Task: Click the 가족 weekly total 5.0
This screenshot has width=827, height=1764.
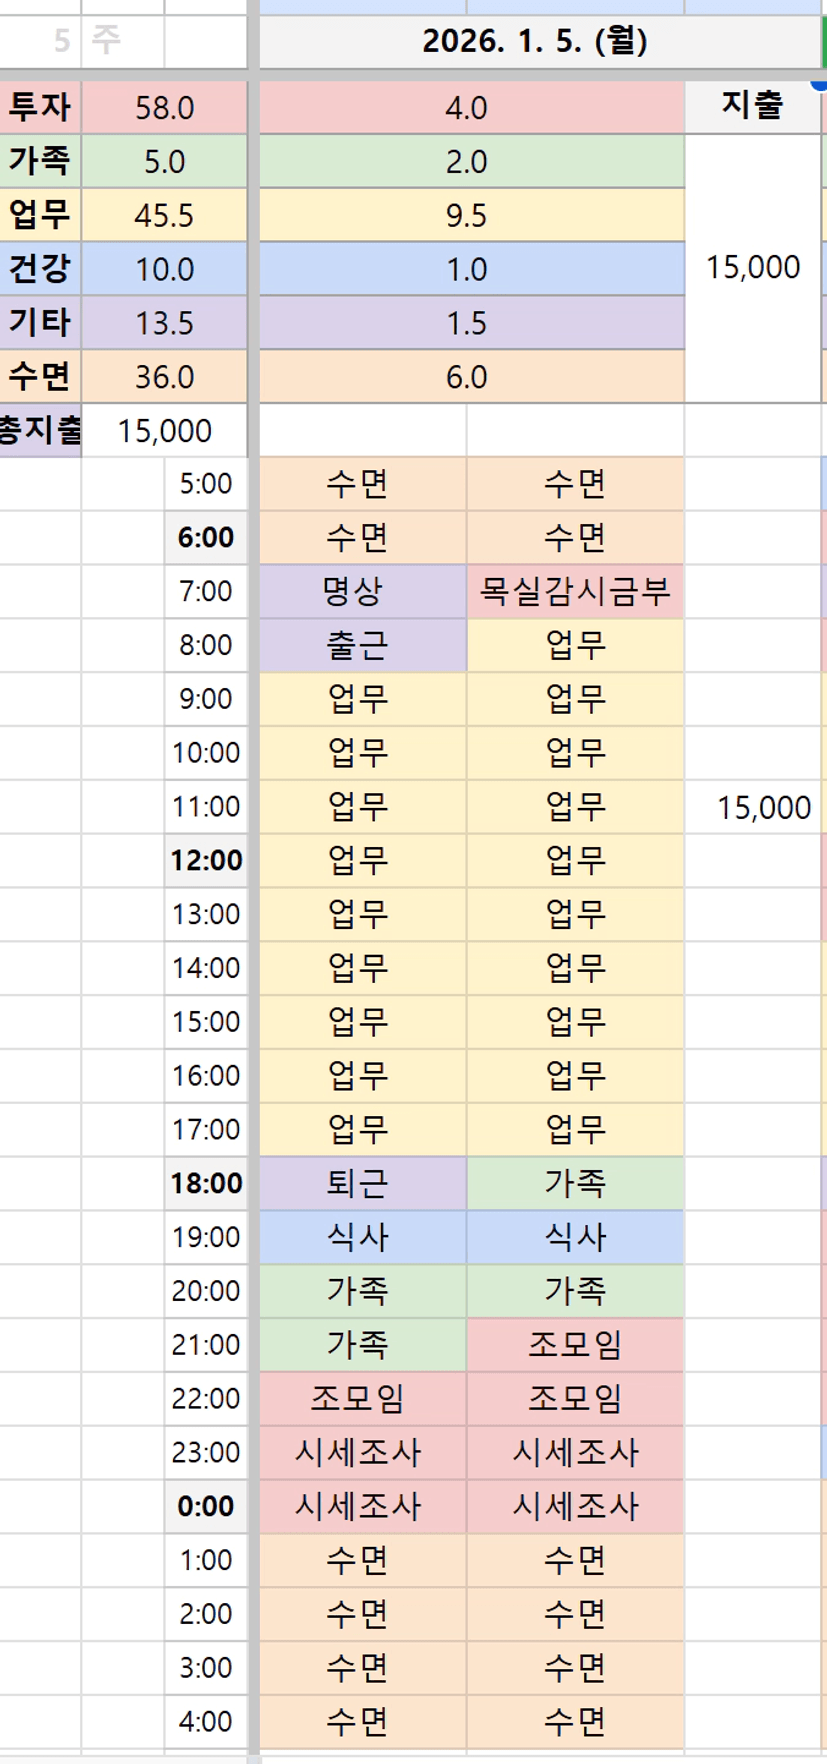Action: [164, 162]
